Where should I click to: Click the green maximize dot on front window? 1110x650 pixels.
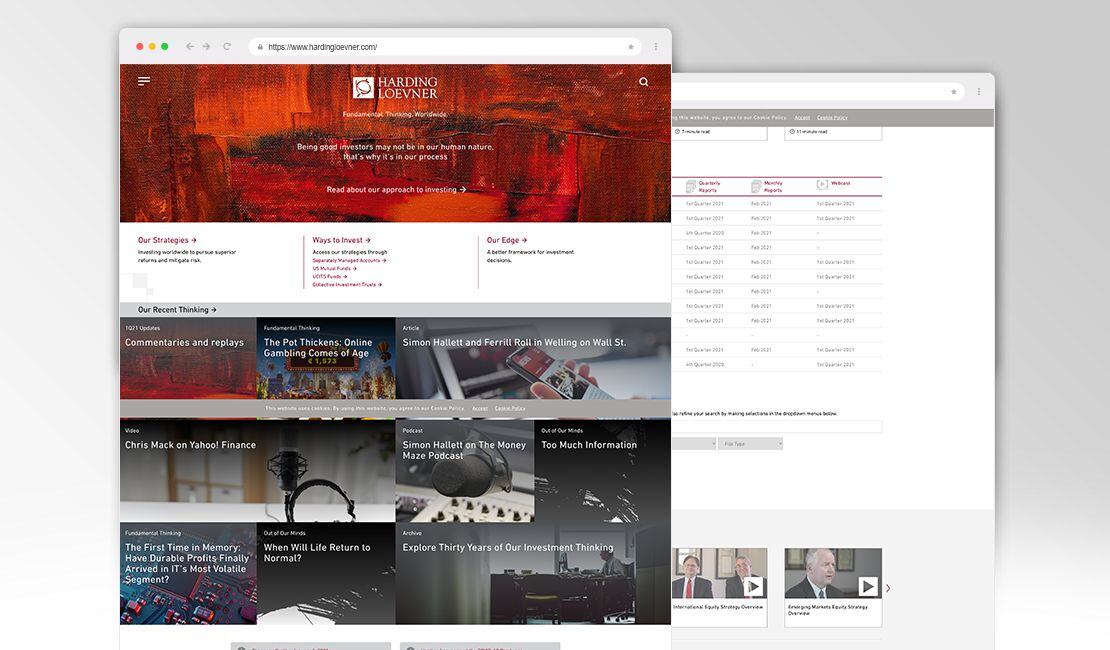click(x=164, y=47)
